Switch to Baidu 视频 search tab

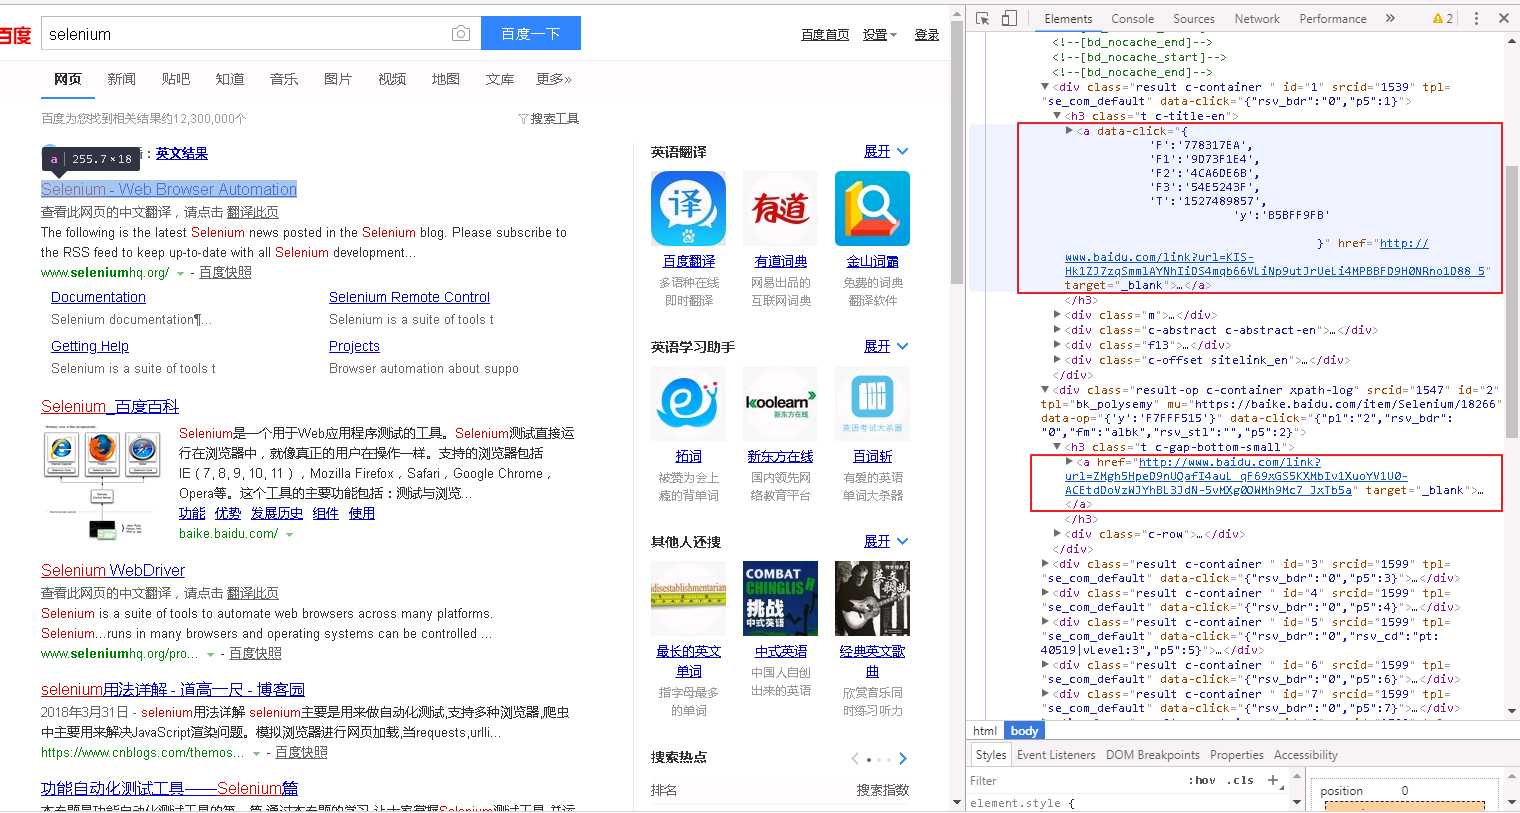(x=392, y=79)
